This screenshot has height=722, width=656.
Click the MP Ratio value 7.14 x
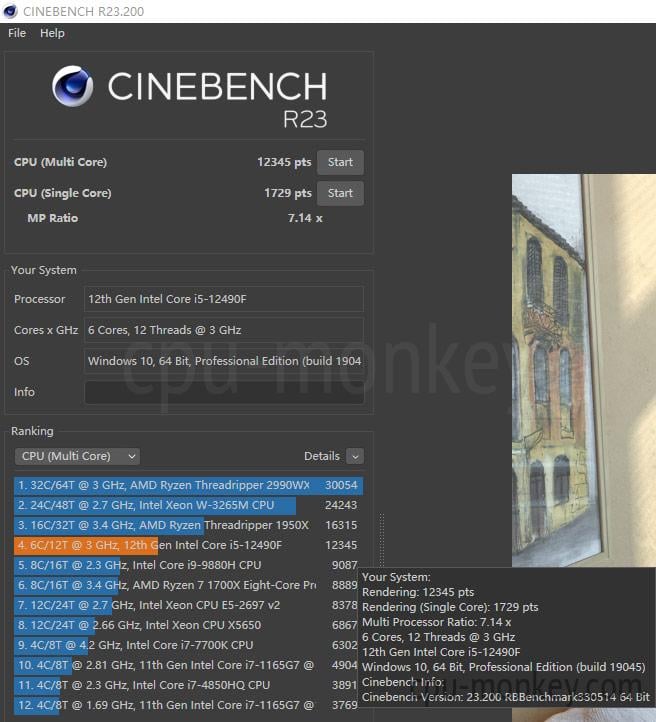pos(305,218)
